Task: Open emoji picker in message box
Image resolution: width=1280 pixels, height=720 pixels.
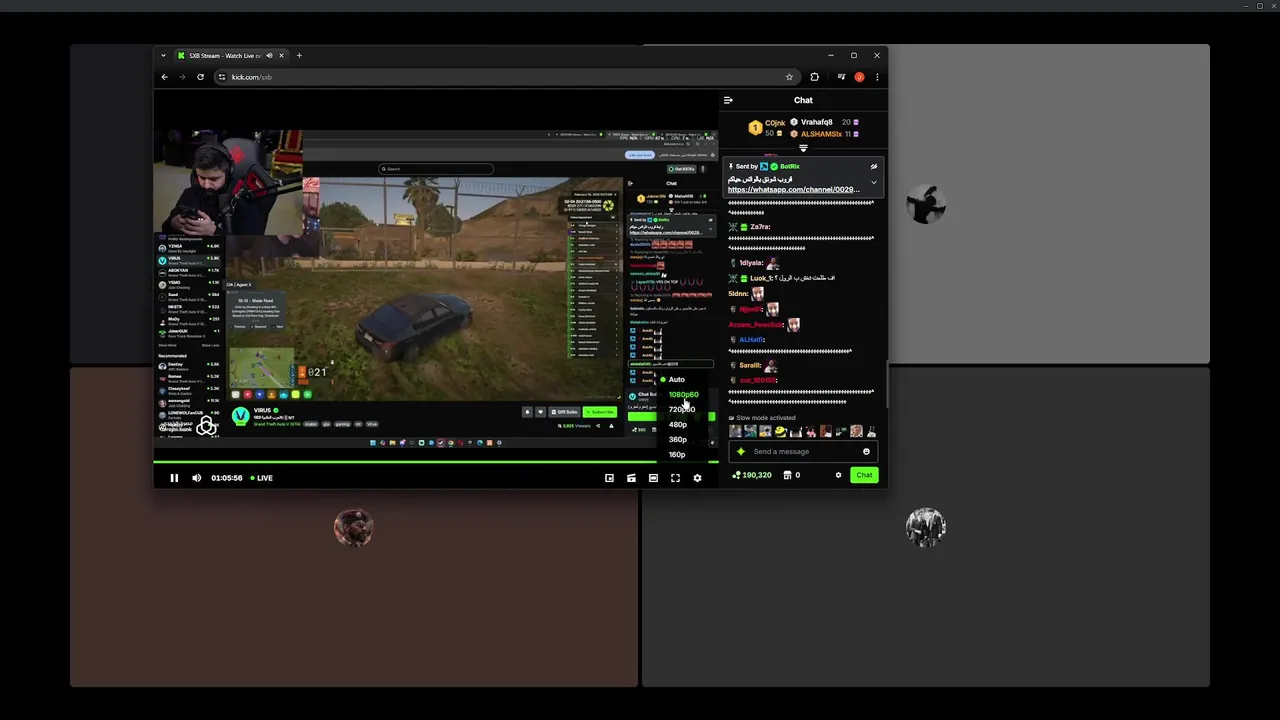Action: (867, 452)
